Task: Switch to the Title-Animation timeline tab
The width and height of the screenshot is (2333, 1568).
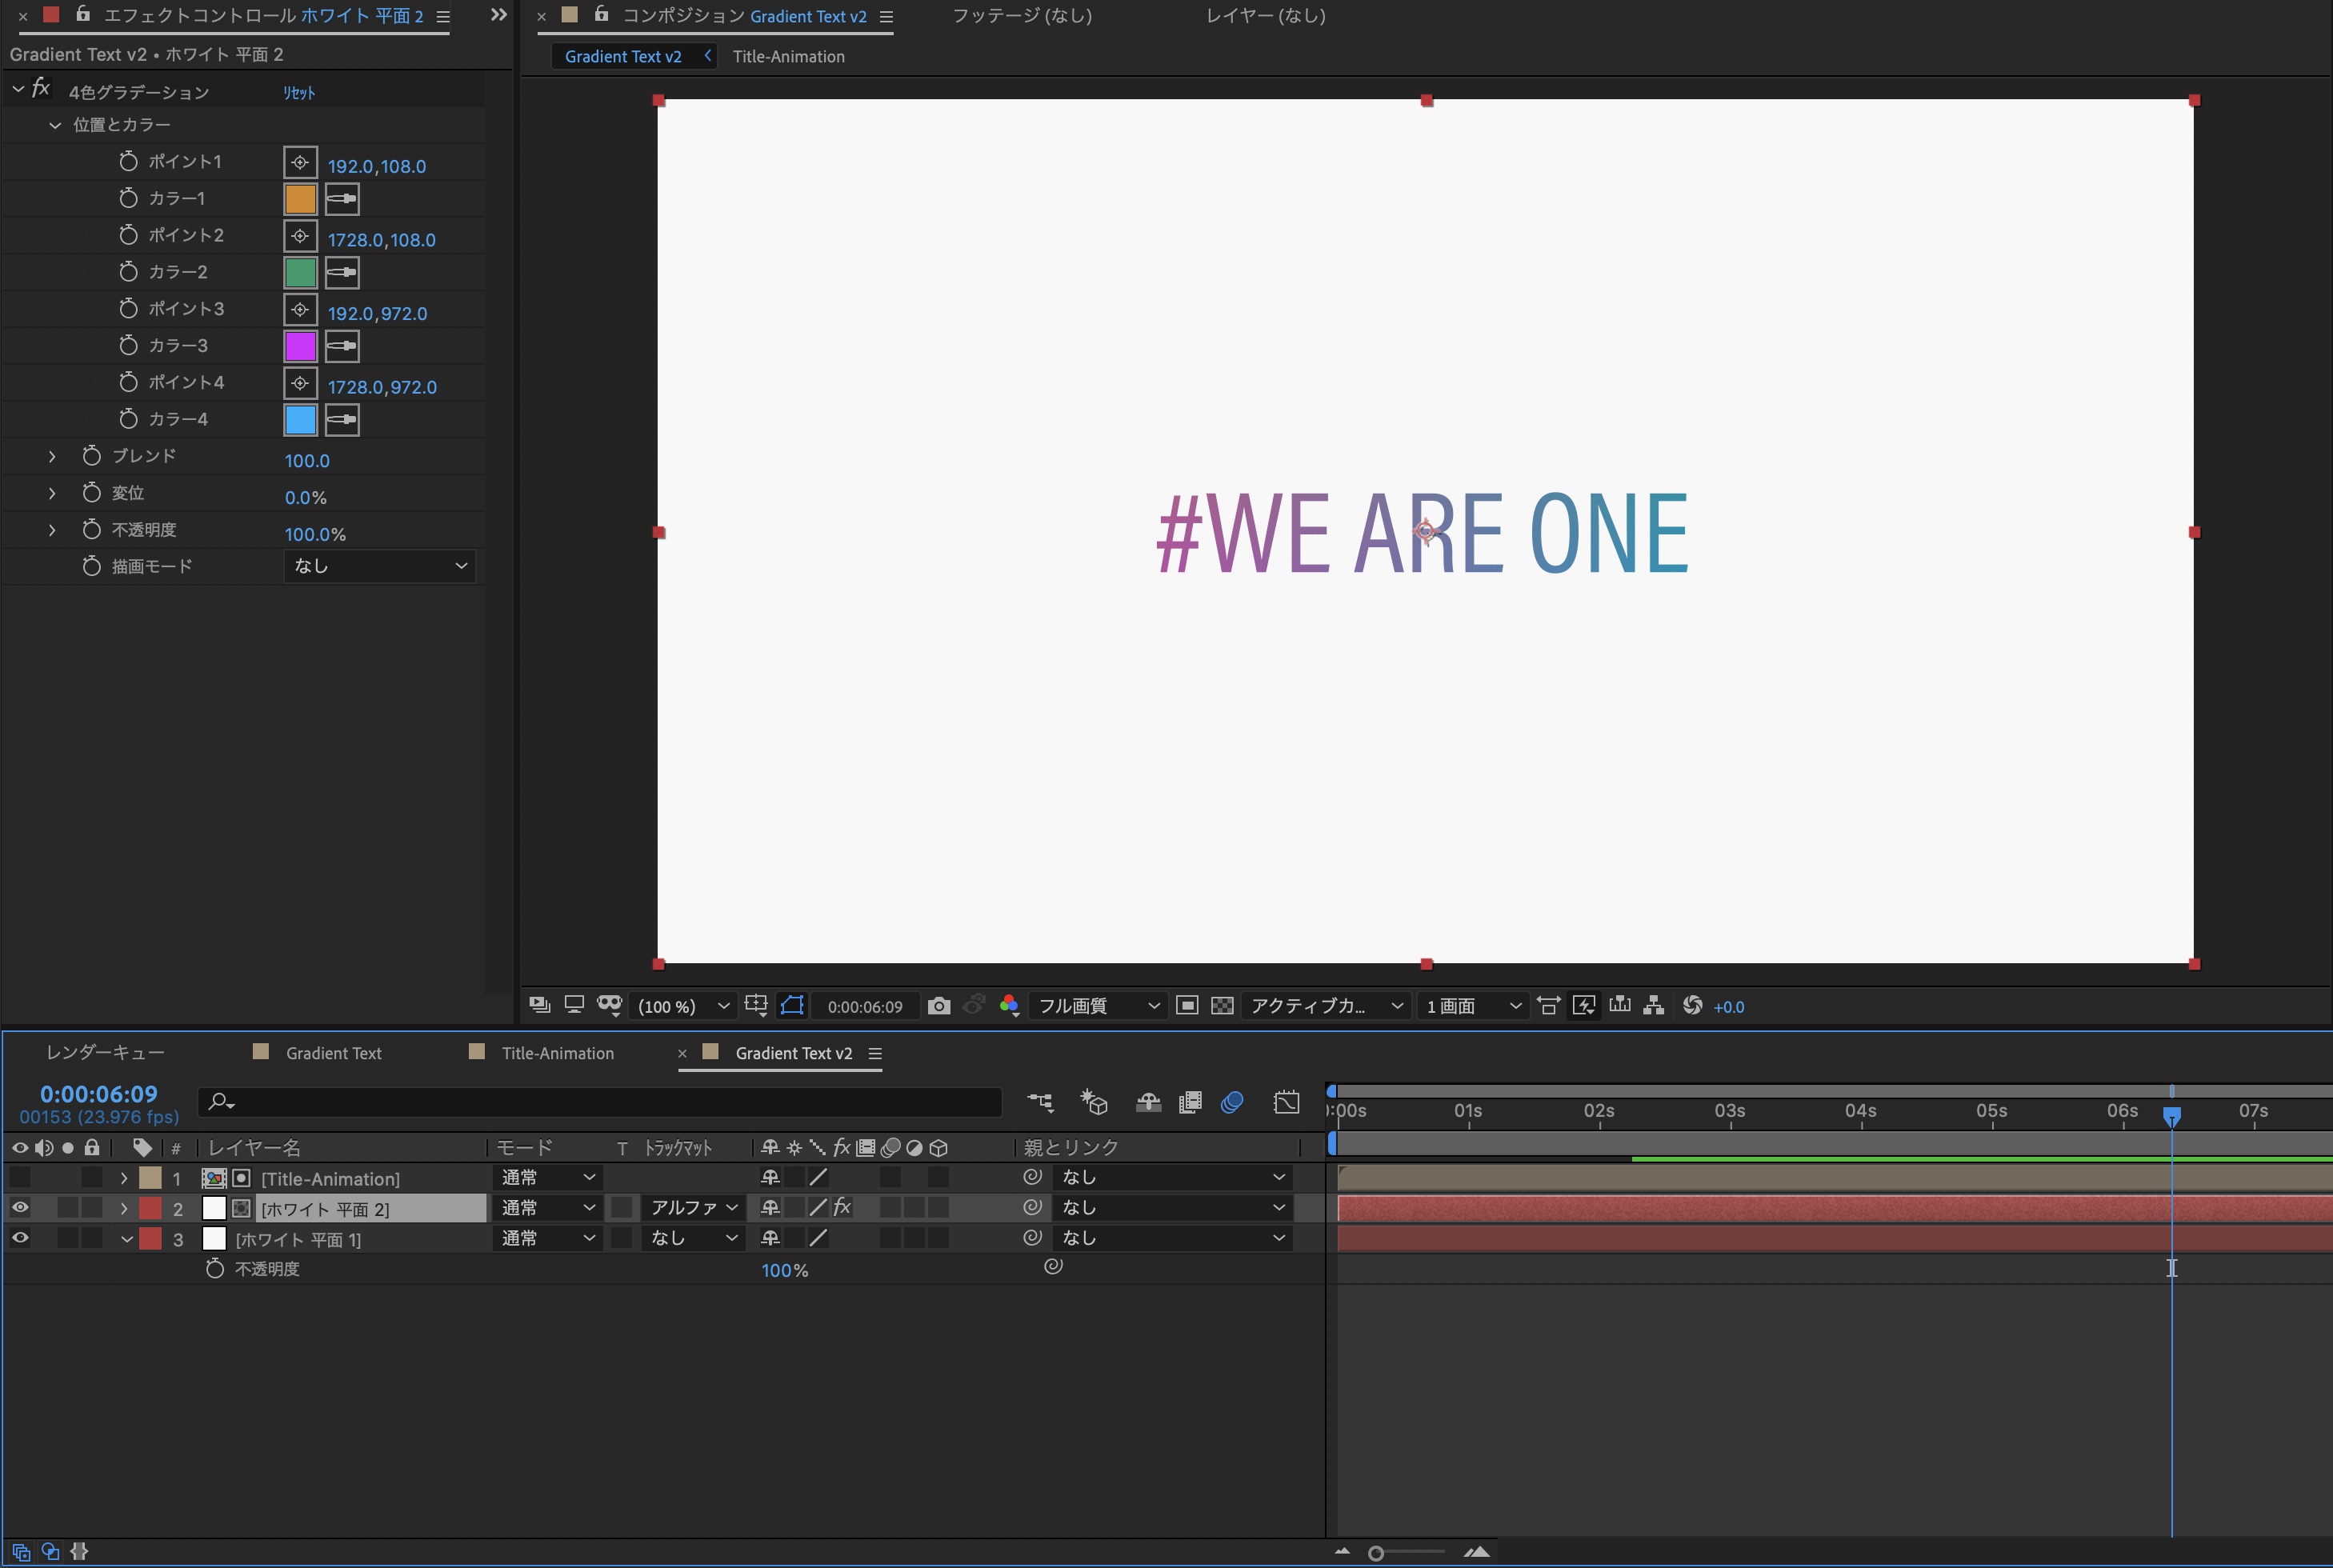Action: coord(557,1053)
